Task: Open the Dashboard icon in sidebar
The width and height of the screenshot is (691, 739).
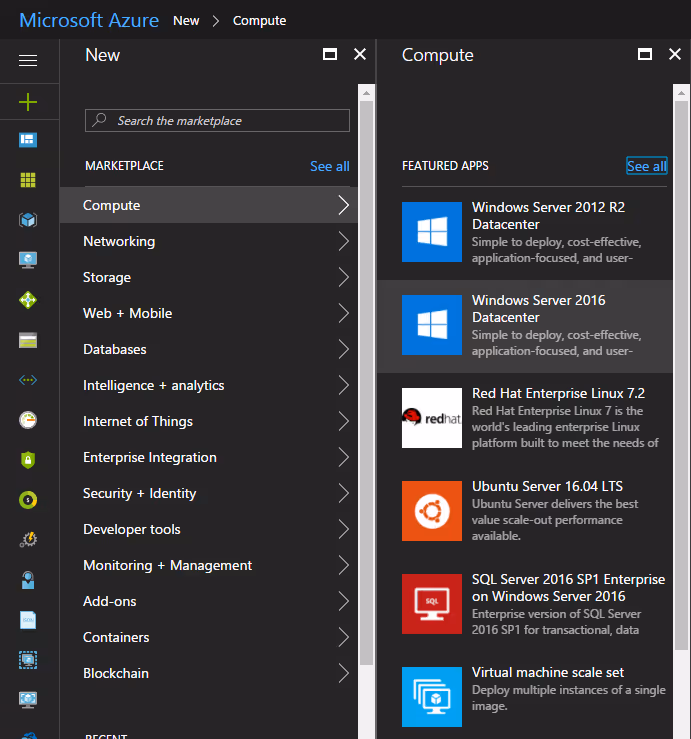Action: (28, 140)
